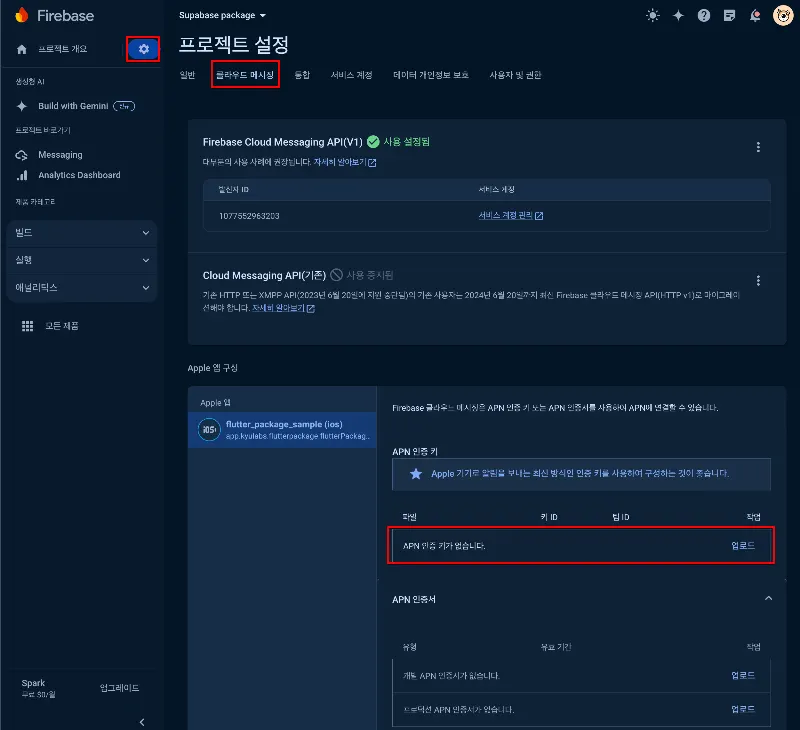Click the 발신자 ID column header

233,190
